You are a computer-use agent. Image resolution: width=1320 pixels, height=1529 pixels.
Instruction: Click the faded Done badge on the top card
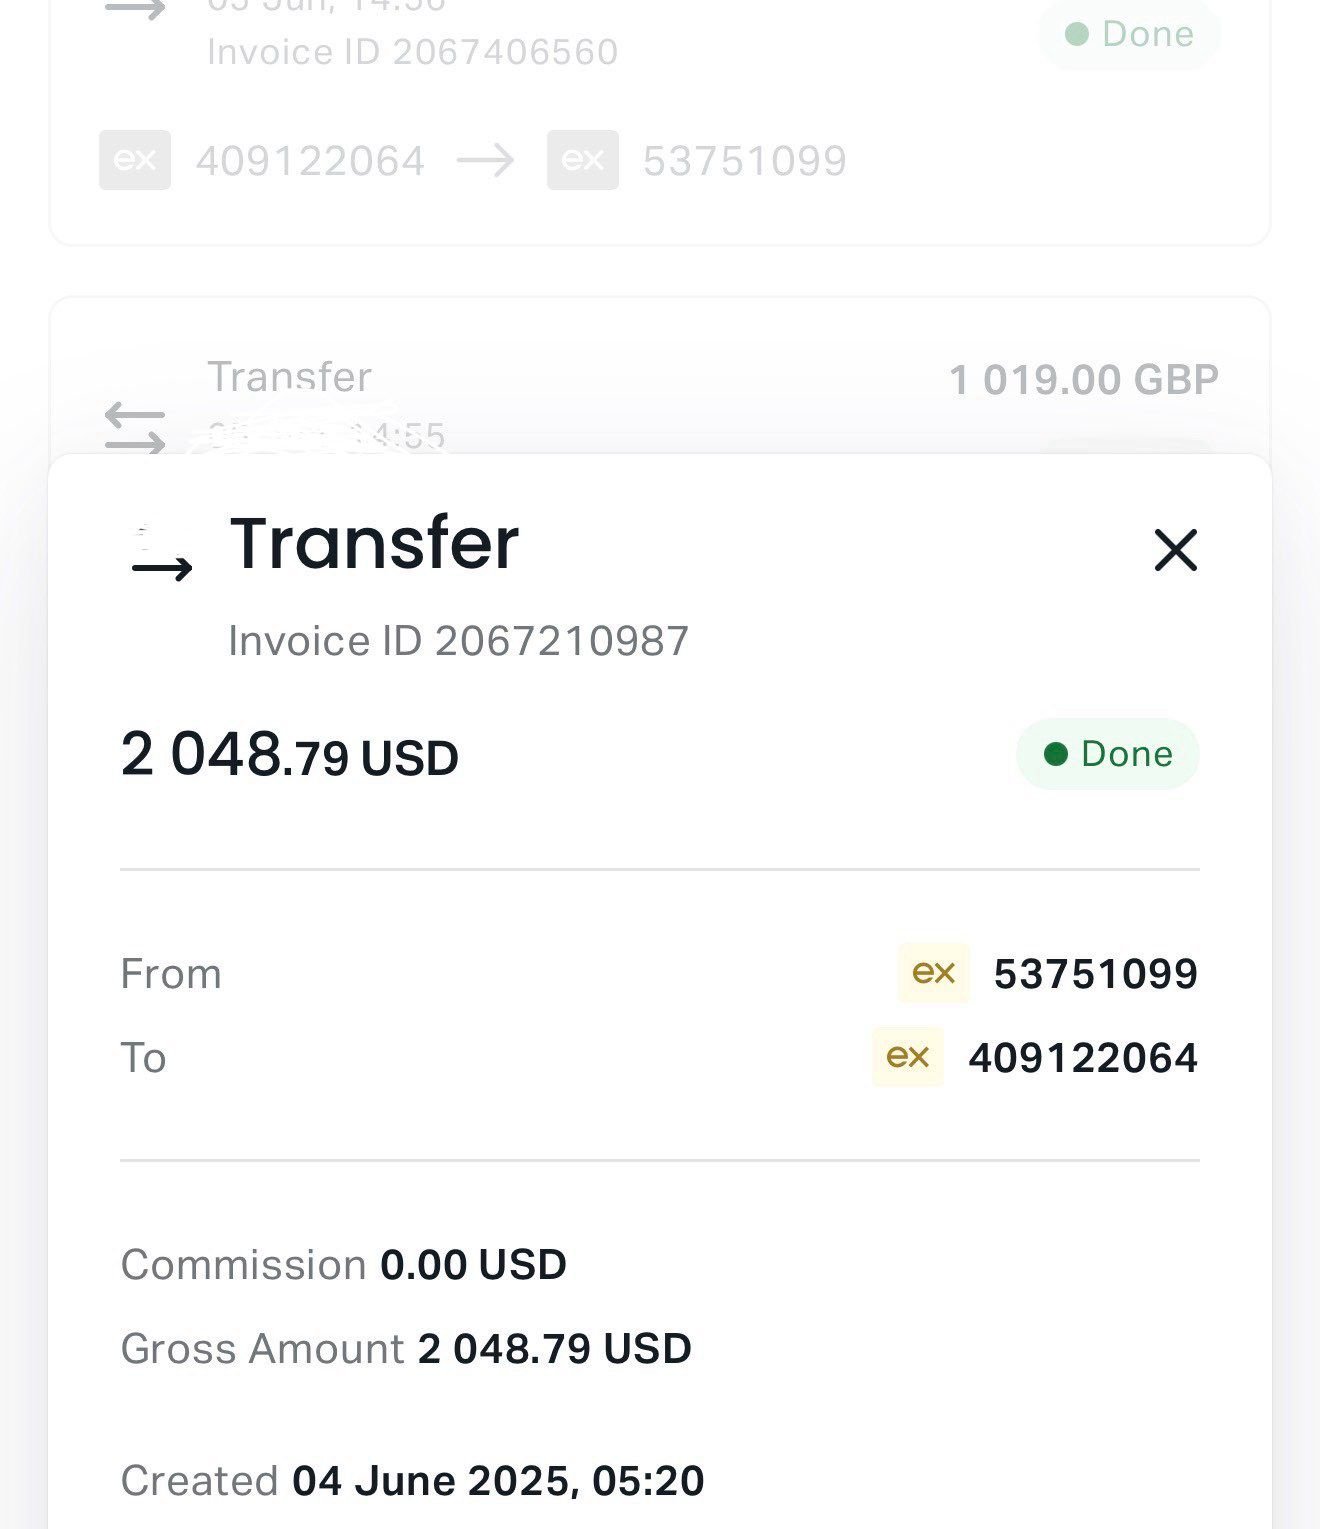pos(1130,35)
